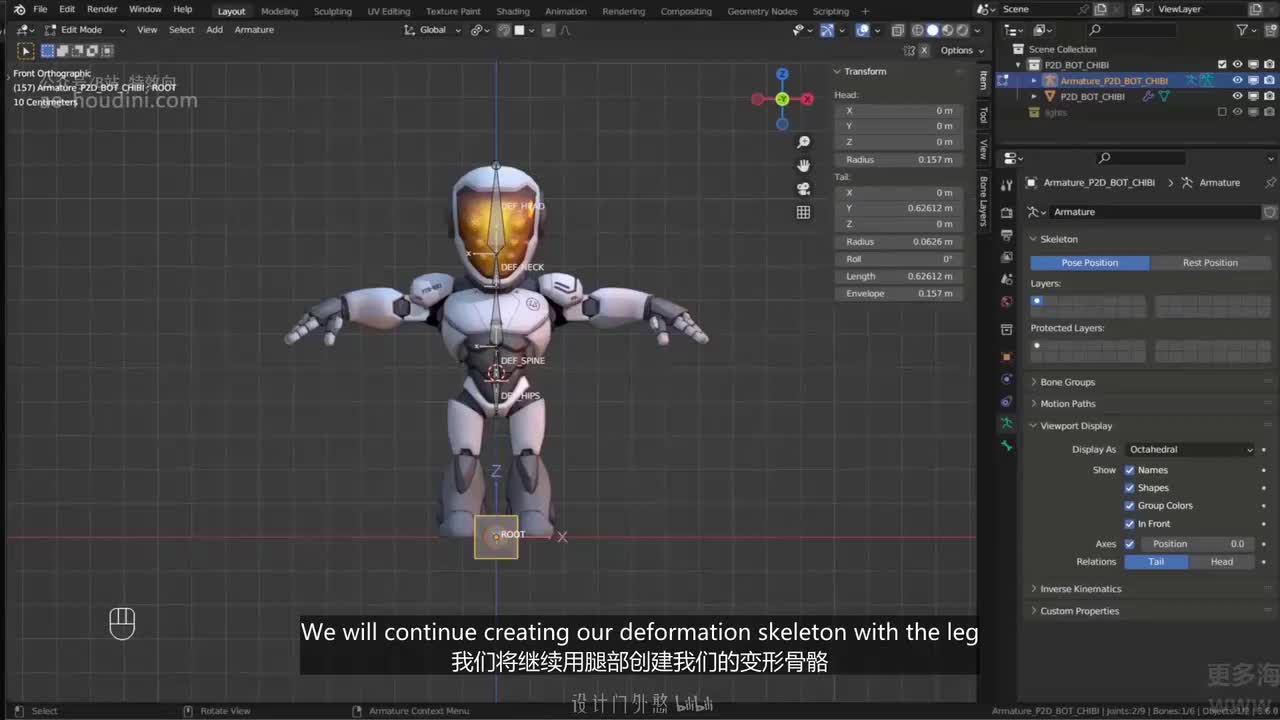Expand the Motion Paths panel

(x=1067, y=404)
